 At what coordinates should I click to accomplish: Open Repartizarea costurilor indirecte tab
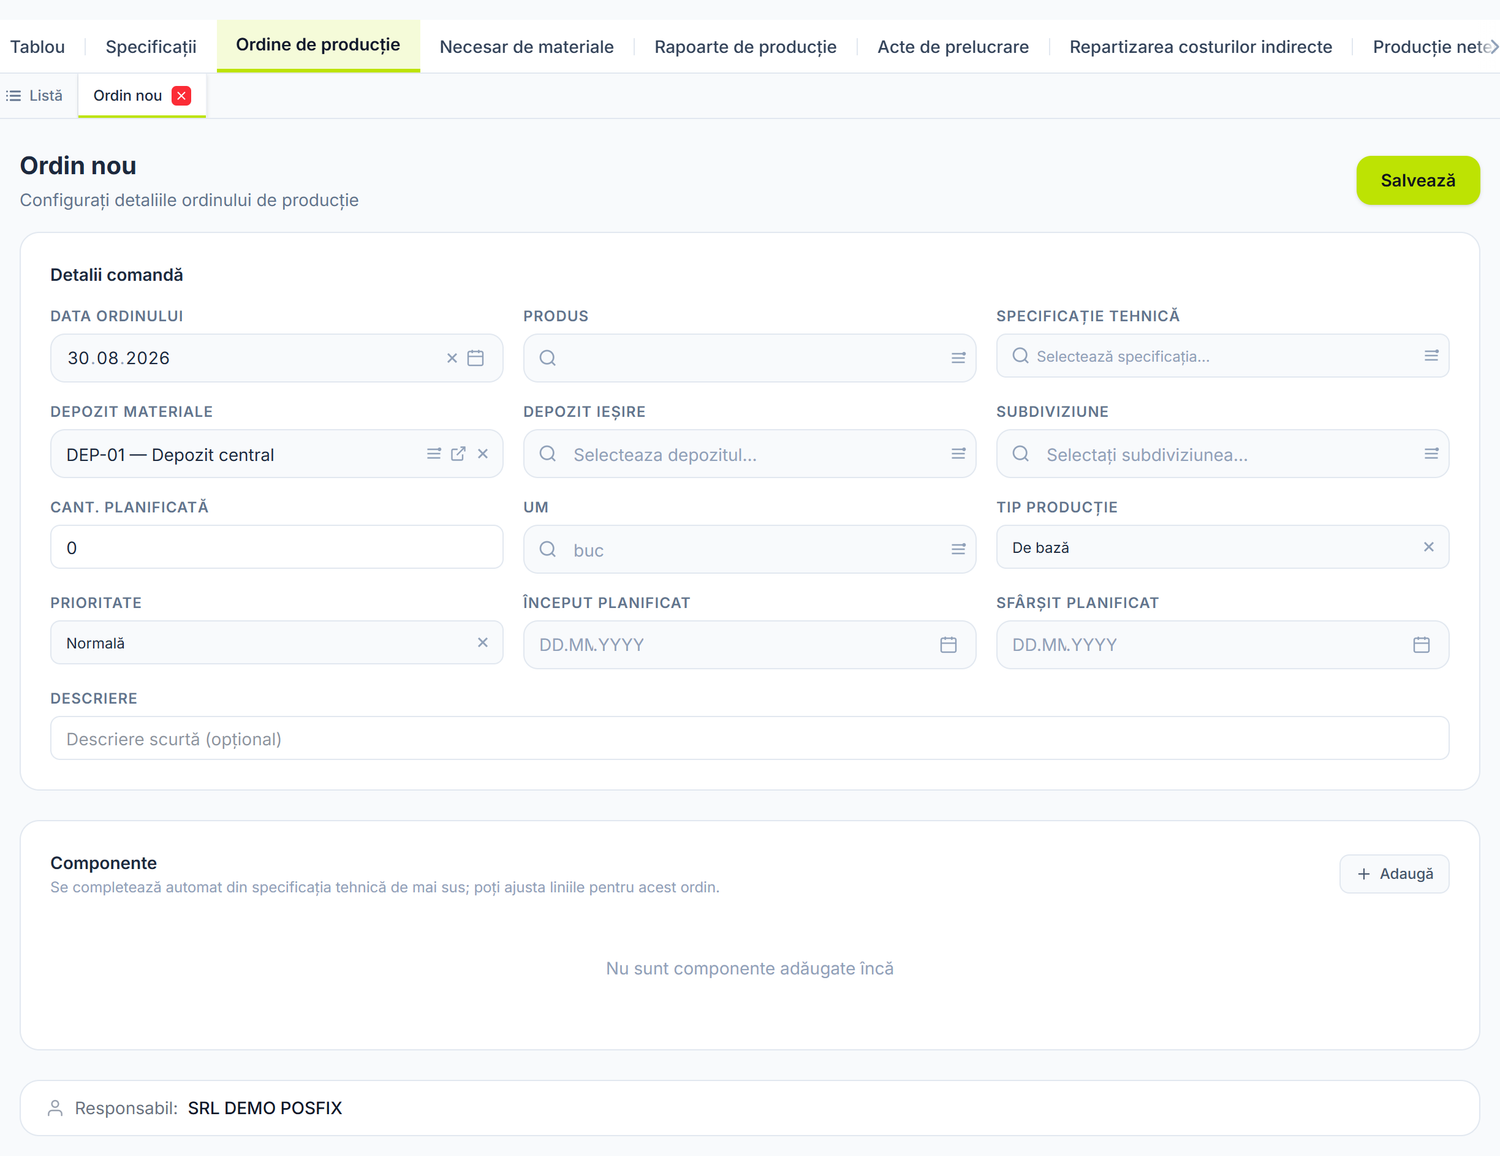pos(1201,47)
